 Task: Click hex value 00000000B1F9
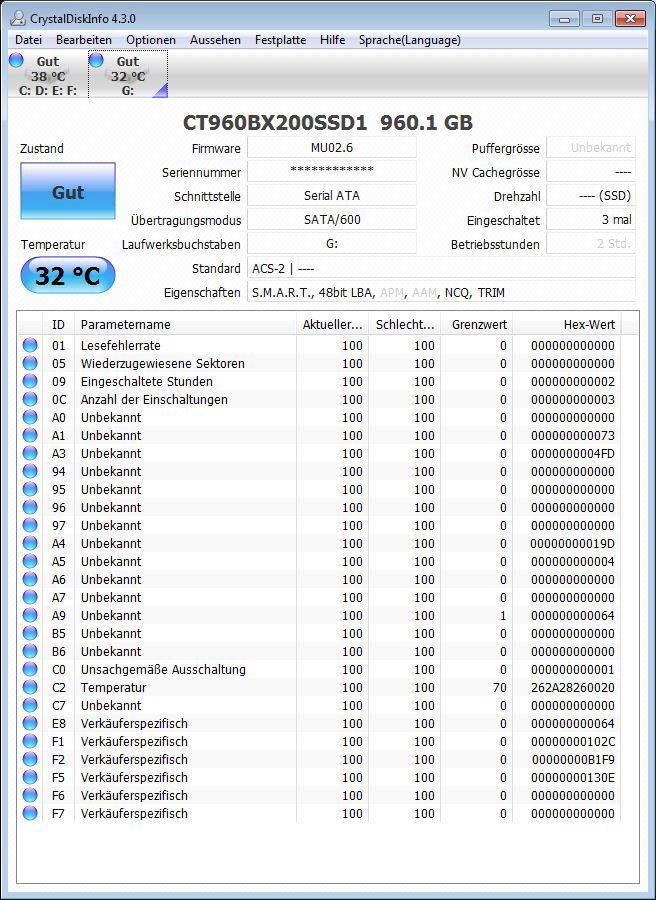click(573, 759)
